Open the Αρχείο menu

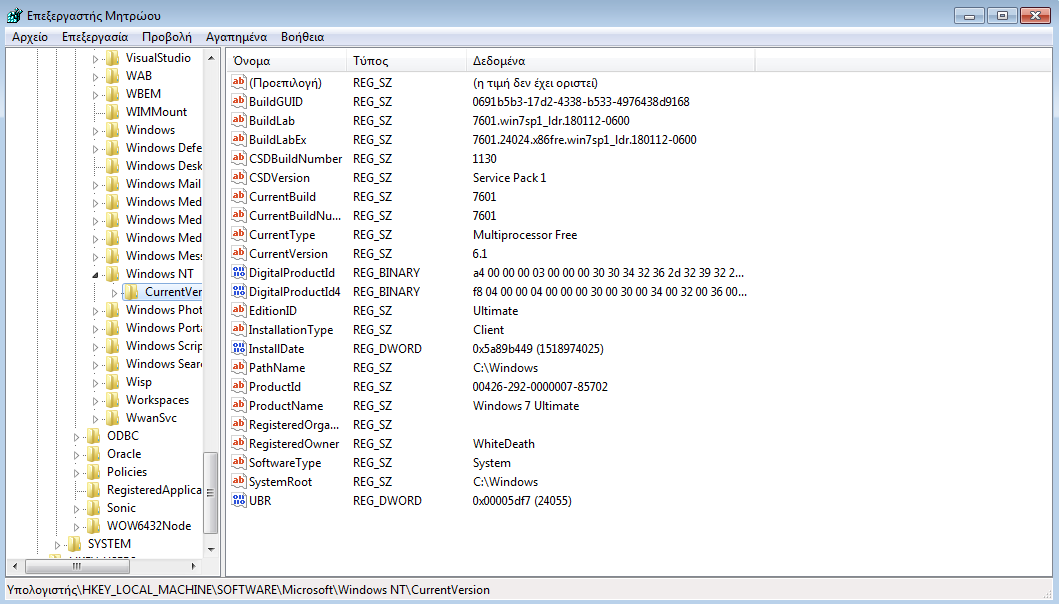pyautogui.click(x=30, y=36)
